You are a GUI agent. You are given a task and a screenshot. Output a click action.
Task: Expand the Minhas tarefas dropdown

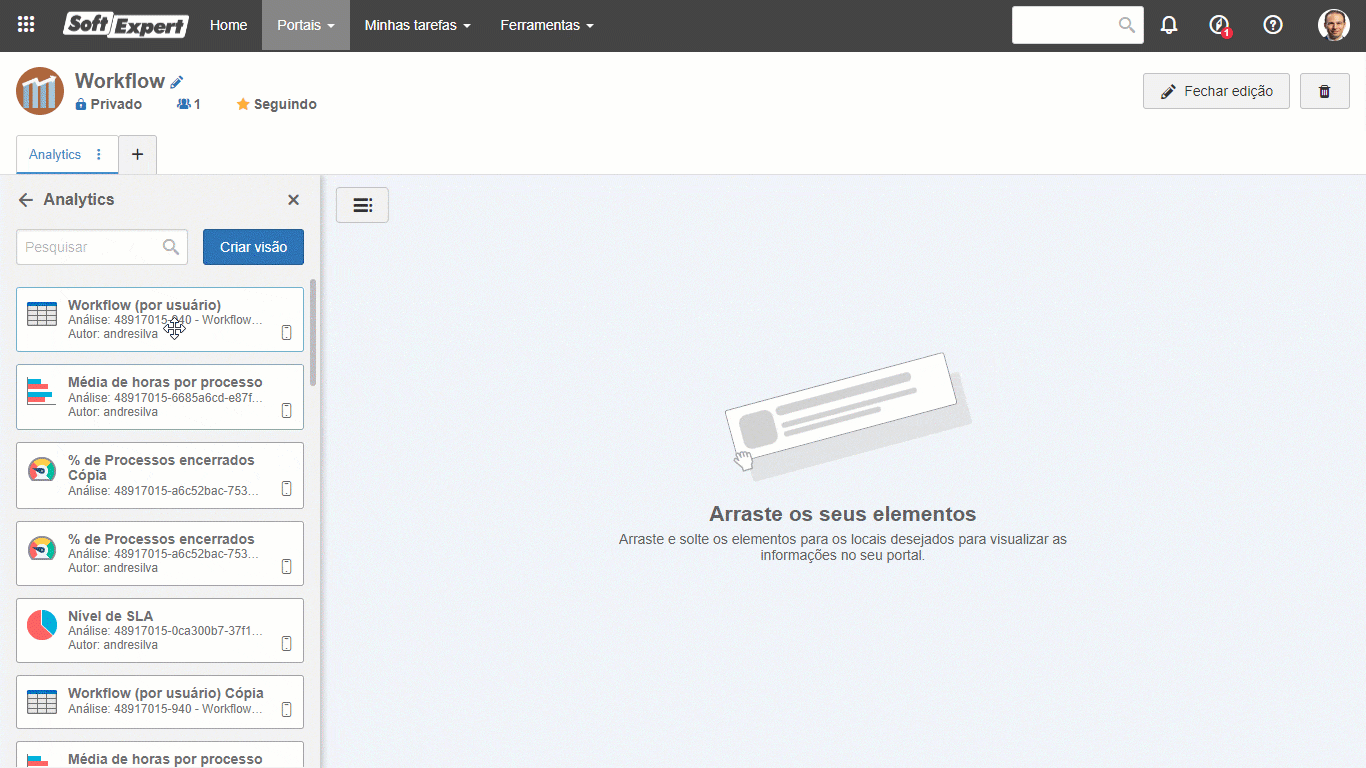pyautogui.click(x=417, y=25)
